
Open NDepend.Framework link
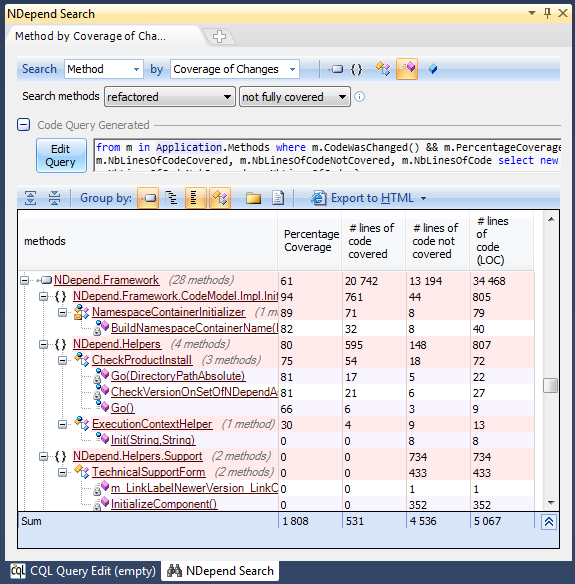coord(107,280)
